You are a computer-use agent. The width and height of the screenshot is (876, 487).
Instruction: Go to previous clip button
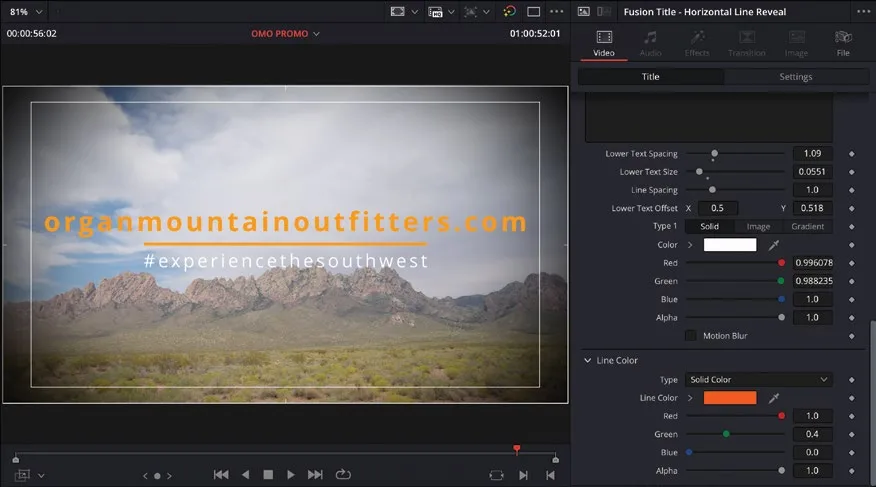coord(550,475)
